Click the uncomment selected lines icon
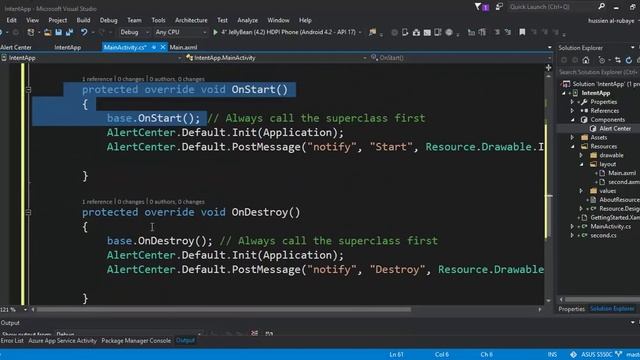Viewport: 640px width, 360px height. (507, 32)
